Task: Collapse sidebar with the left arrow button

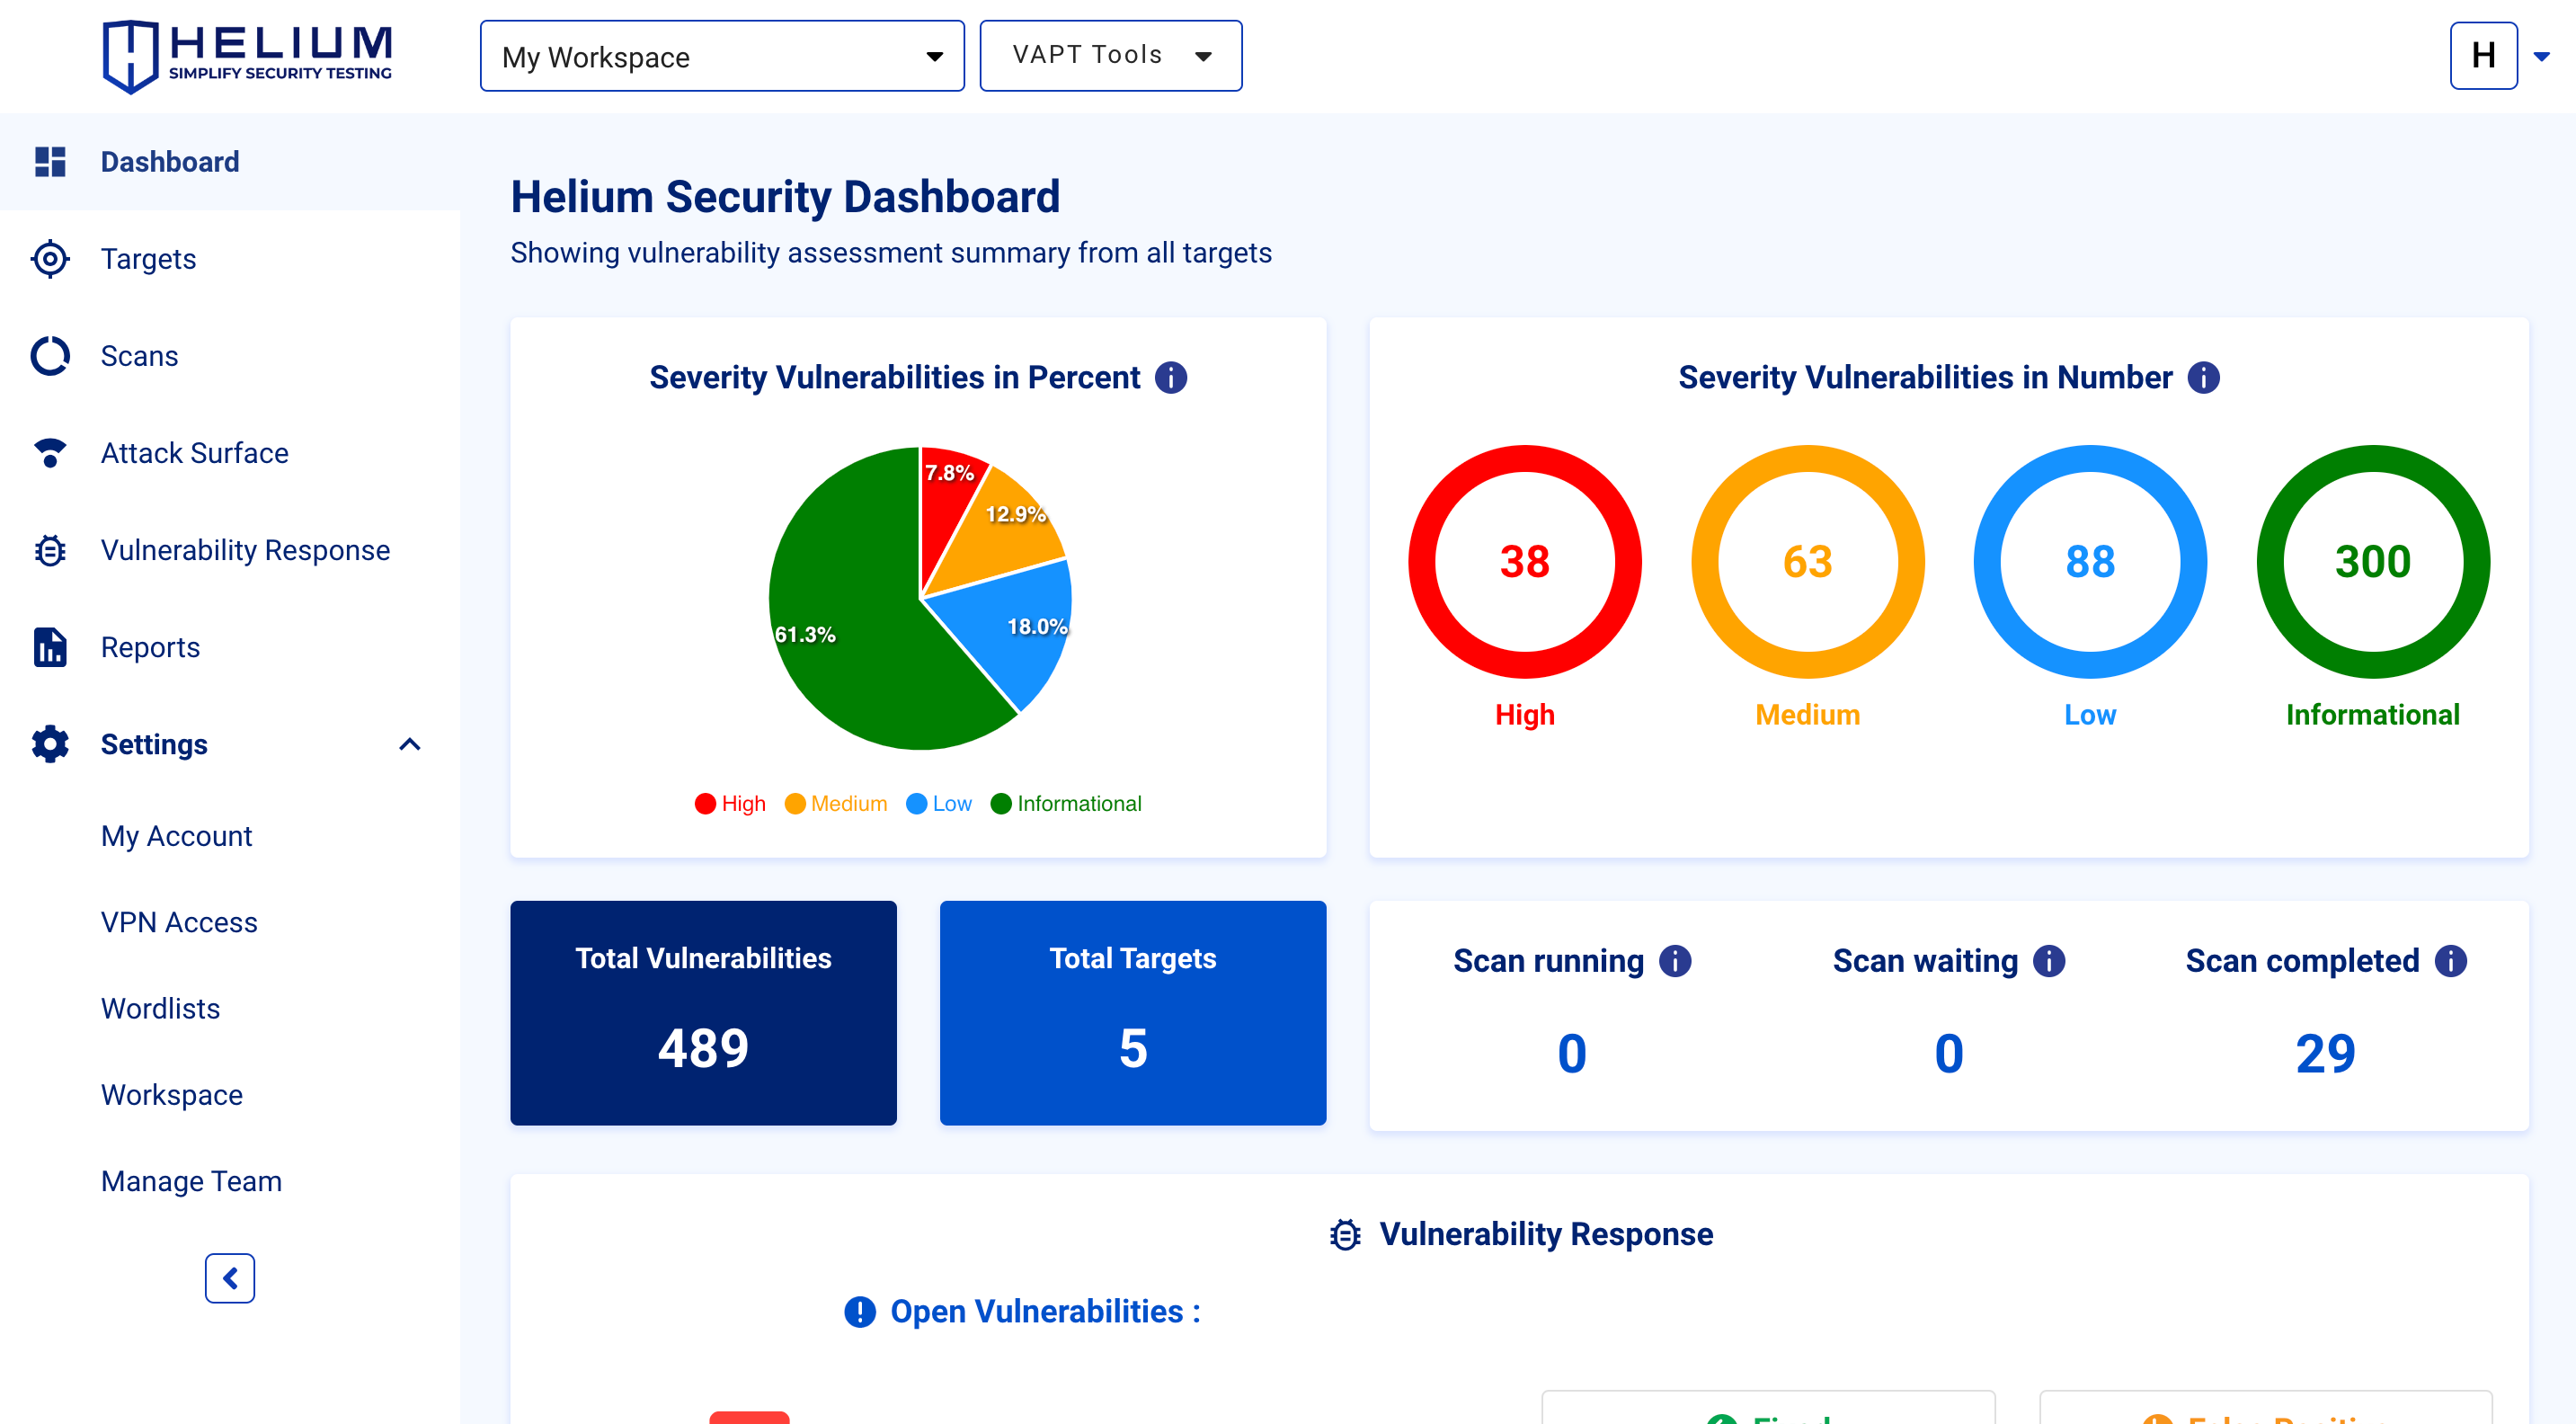Action: click(230, 1278)
